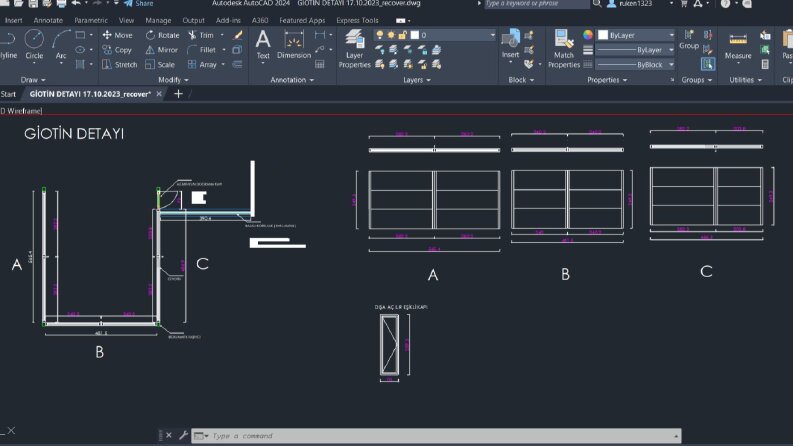Viewport: 793px width, 446px height.
Task: Open the ByBlock linetype dropdown
Action: click(671, 65)
